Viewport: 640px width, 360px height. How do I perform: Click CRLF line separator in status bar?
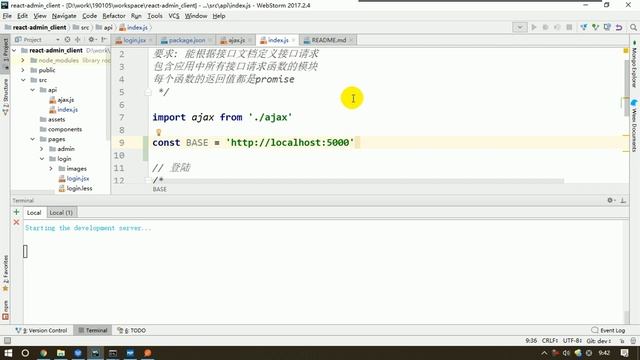click(x=550, y=341)
